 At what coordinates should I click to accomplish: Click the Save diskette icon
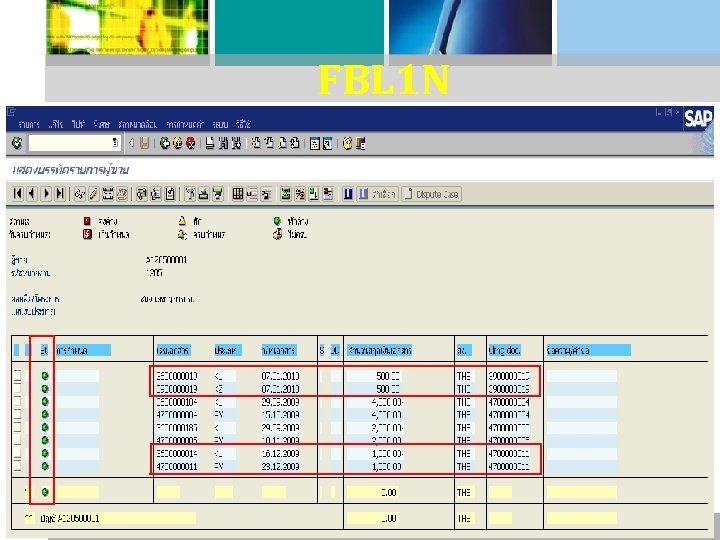tap(145, 143)
